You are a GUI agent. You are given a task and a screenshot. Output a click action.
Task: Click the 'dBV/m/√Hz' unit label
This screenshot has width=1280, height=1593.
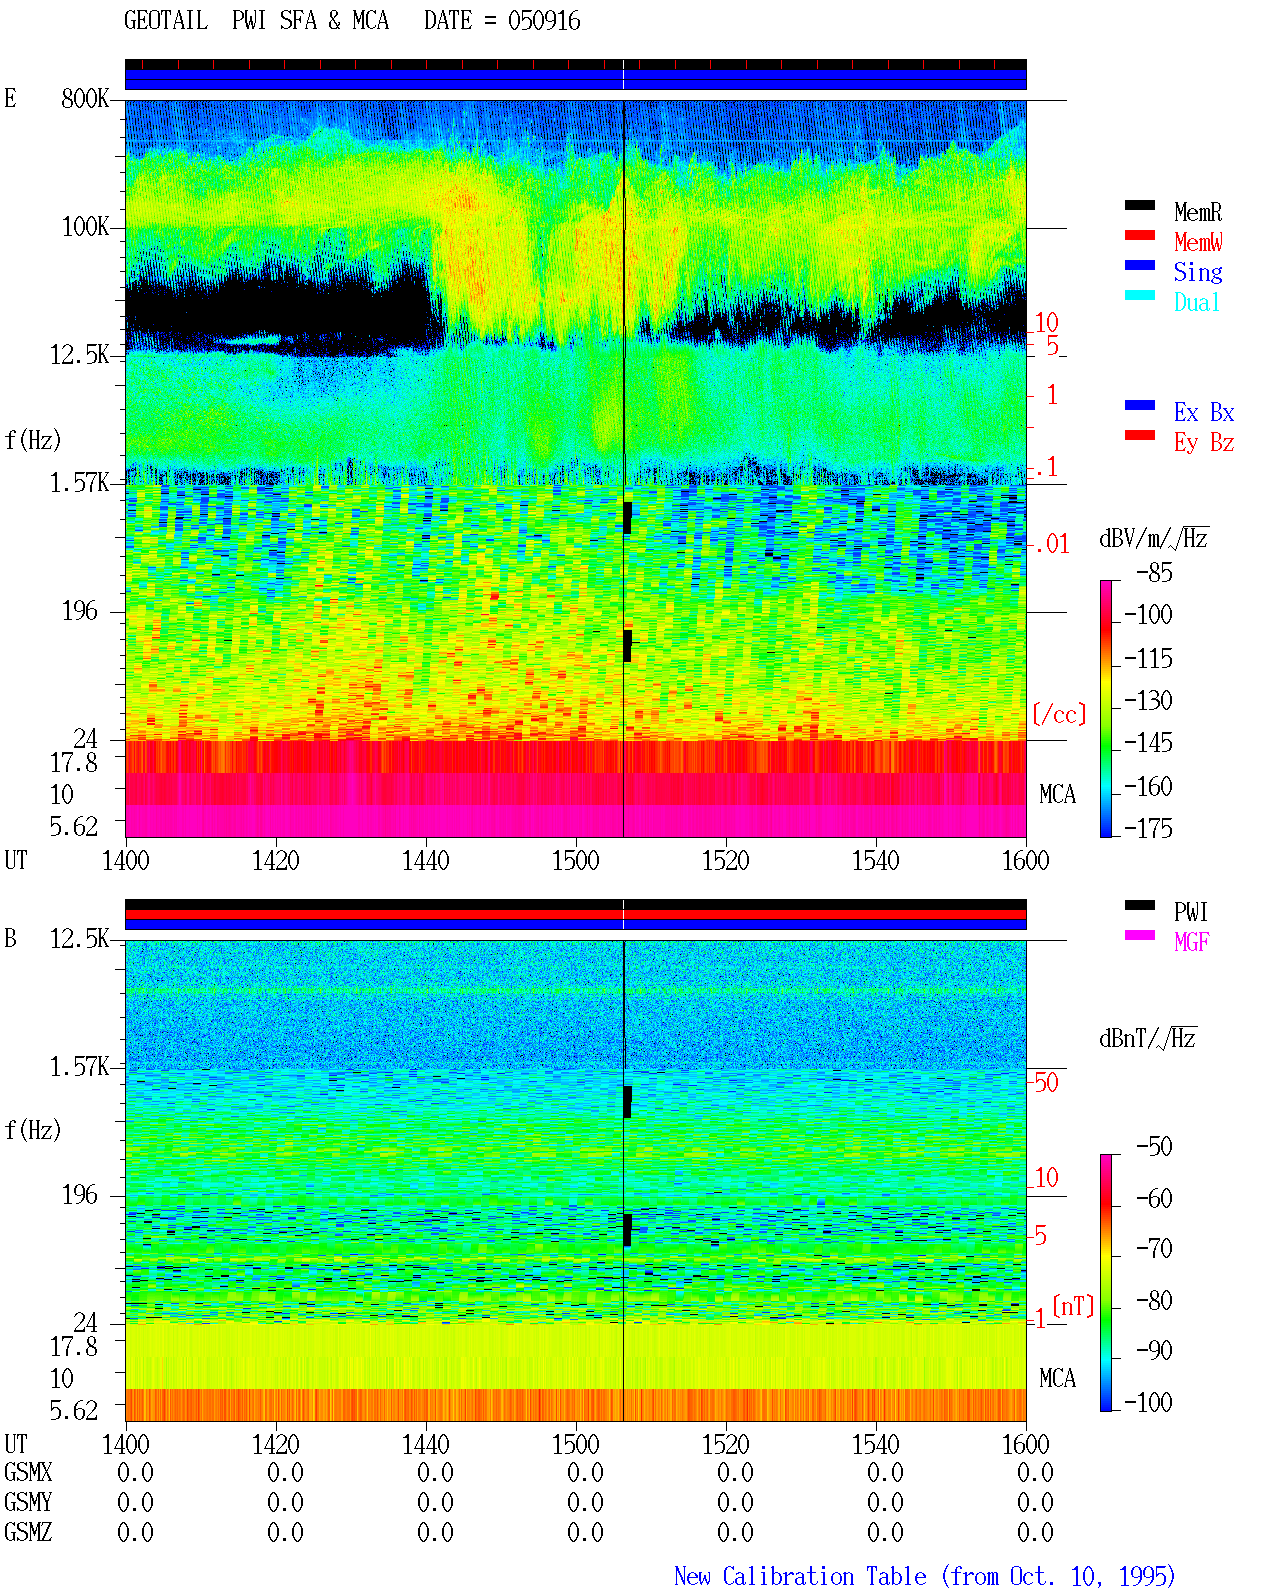[1154, 538]
